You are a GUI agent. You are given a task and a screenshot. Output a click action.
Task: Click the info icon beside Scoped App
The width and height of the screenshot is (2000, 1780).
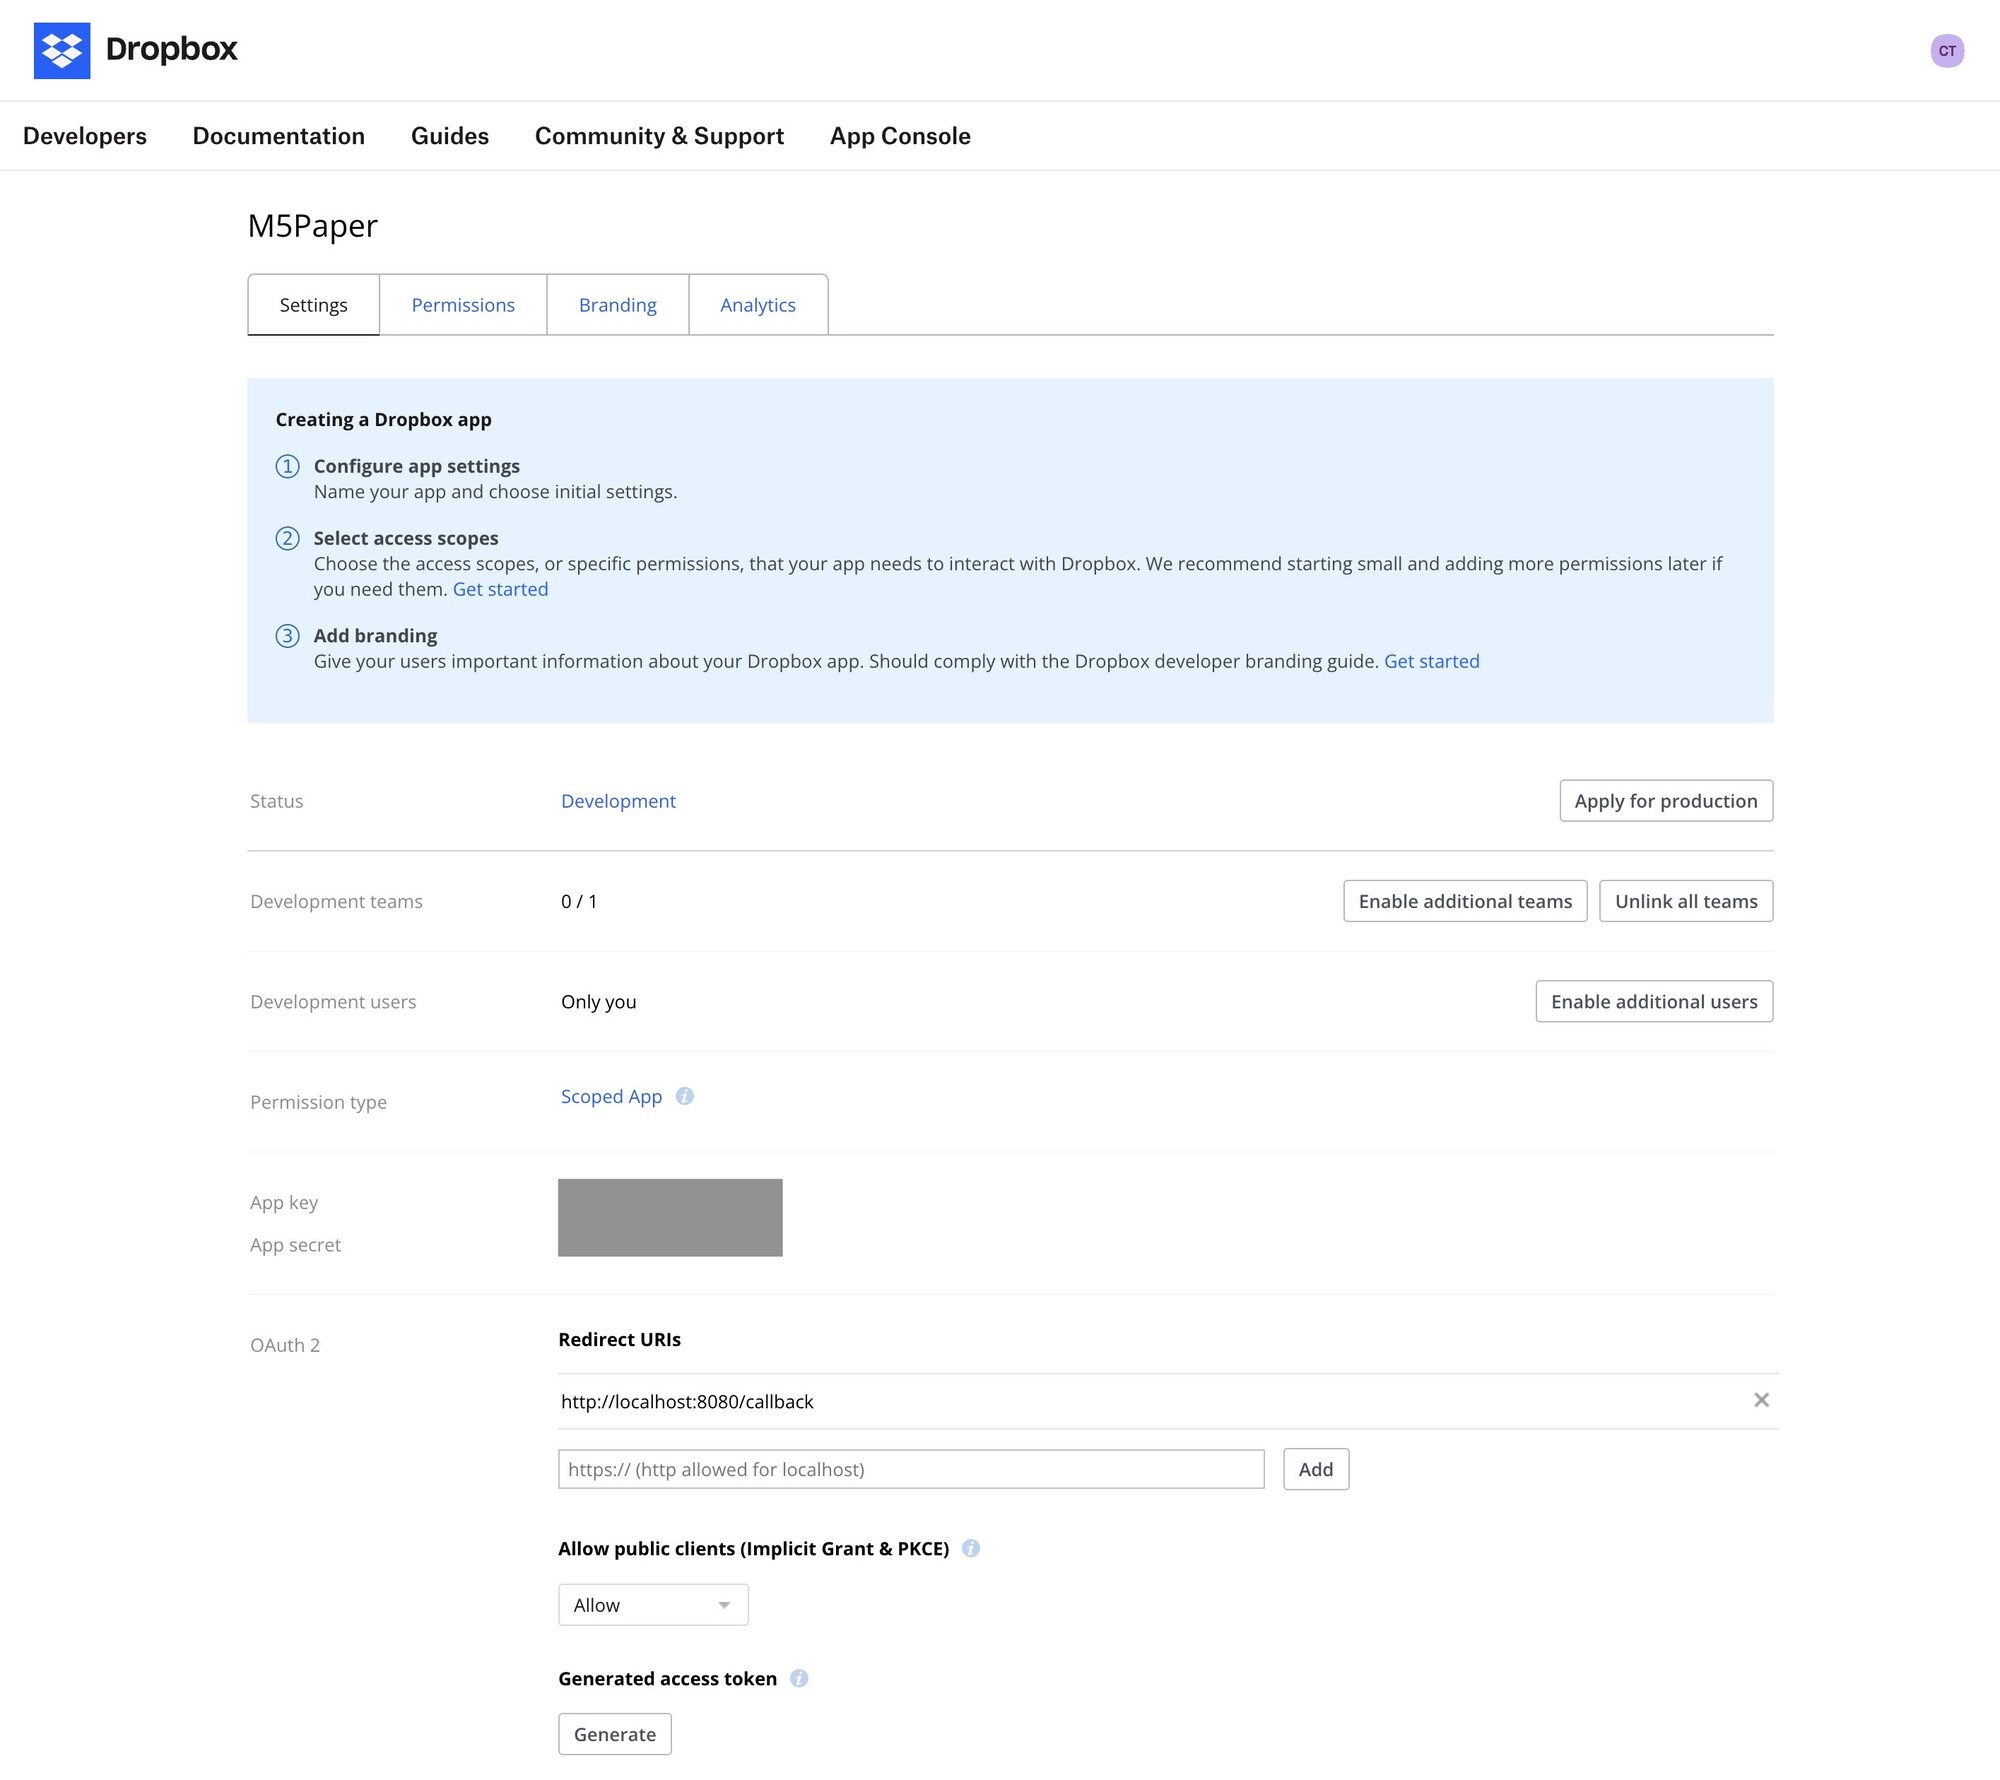tap(685, 1095)
